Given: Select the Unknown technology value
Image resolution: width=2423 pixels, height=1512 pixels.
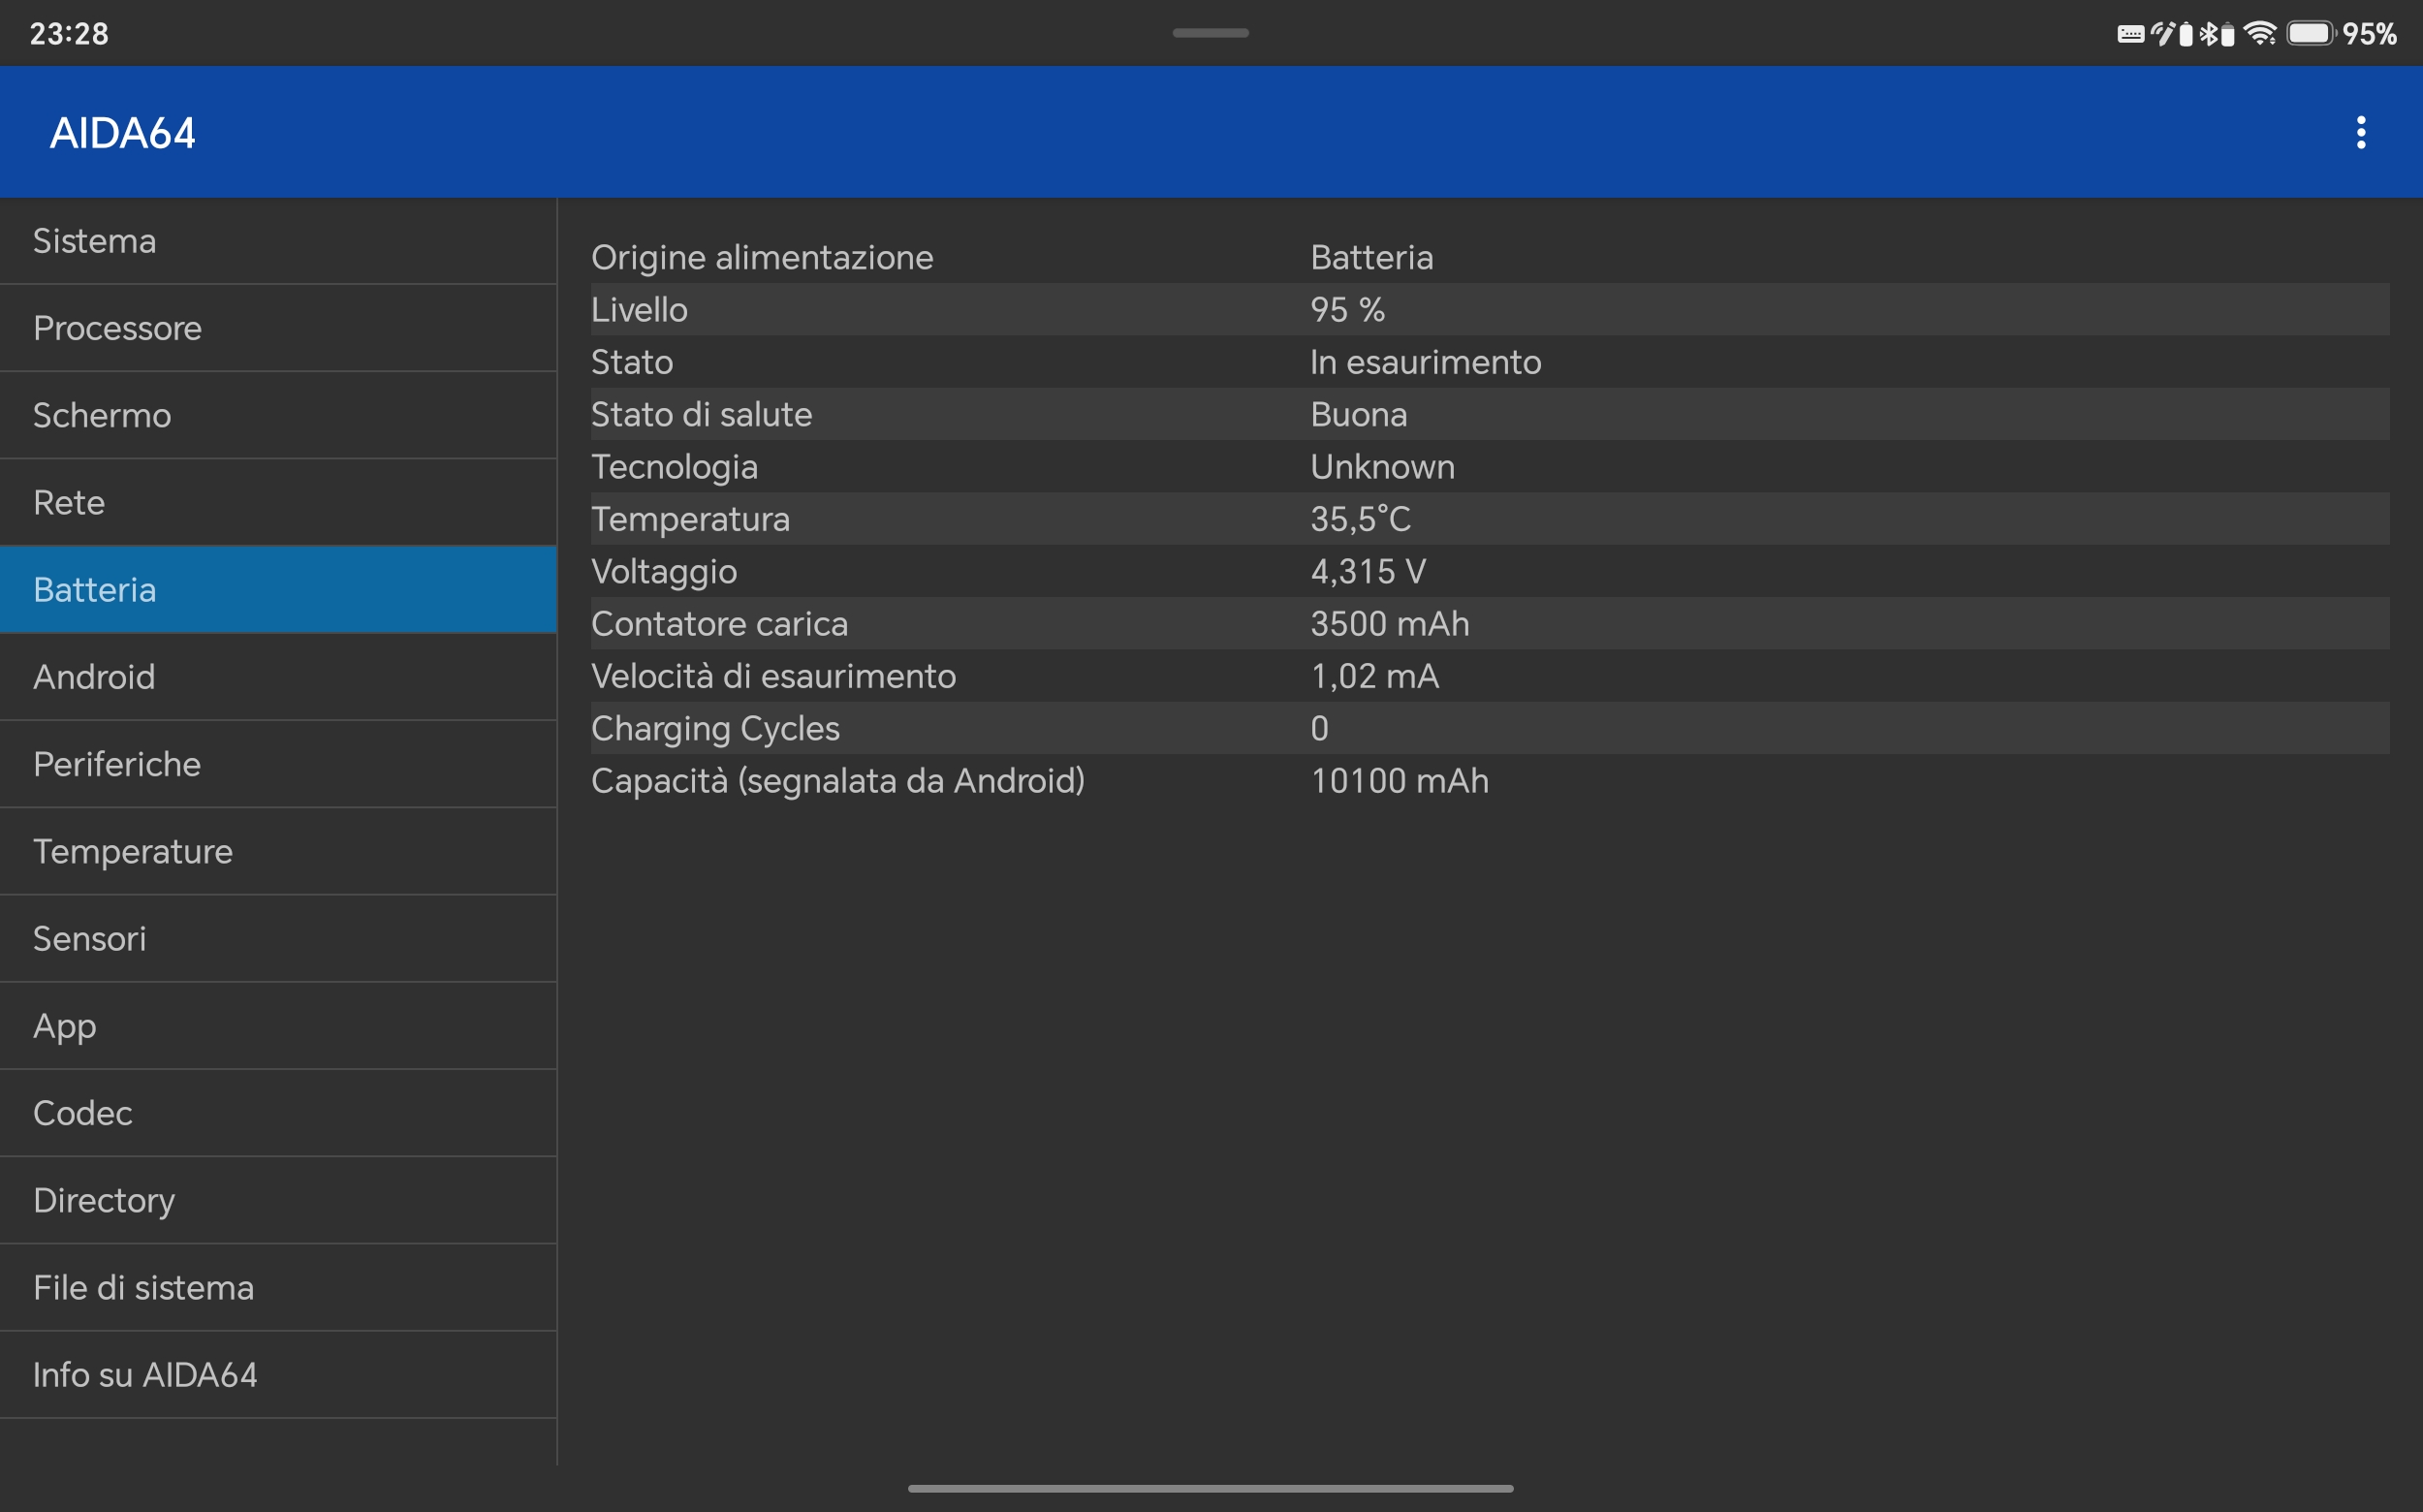Looking at the screenshot, I should [x=1383, y=467].
